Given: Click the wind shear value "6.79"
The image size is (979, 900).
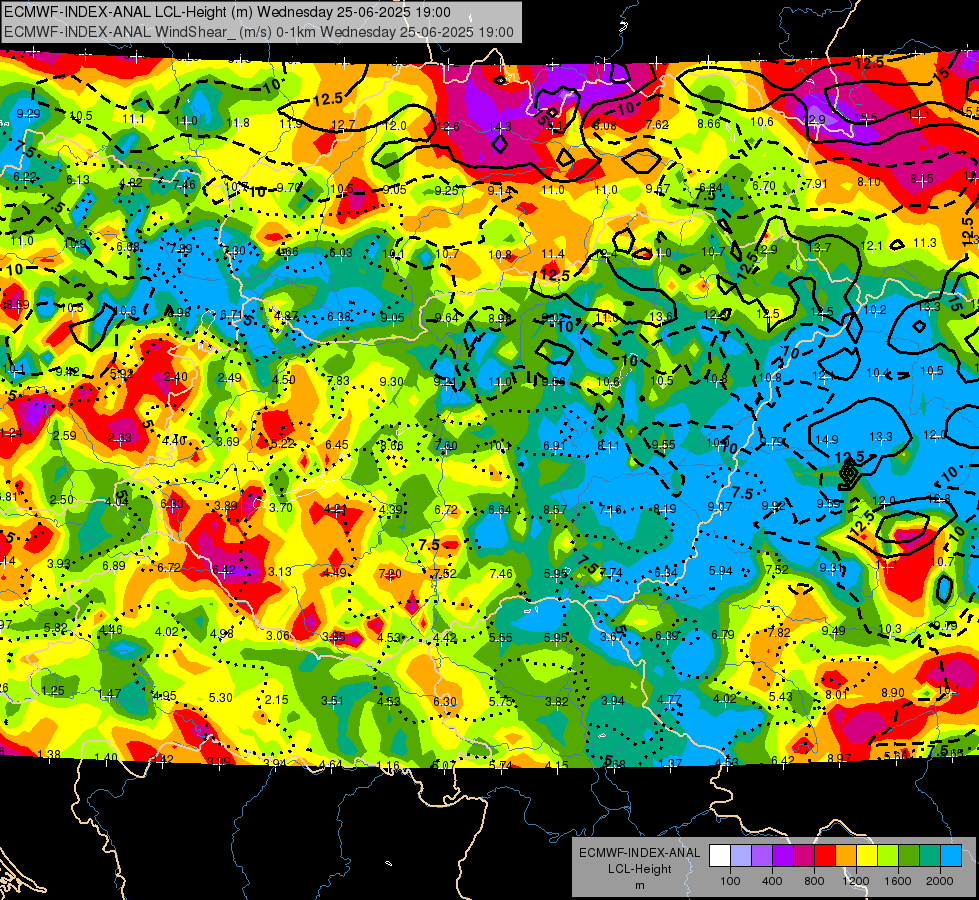Looking at the screenshot, I should click(723, 635).
